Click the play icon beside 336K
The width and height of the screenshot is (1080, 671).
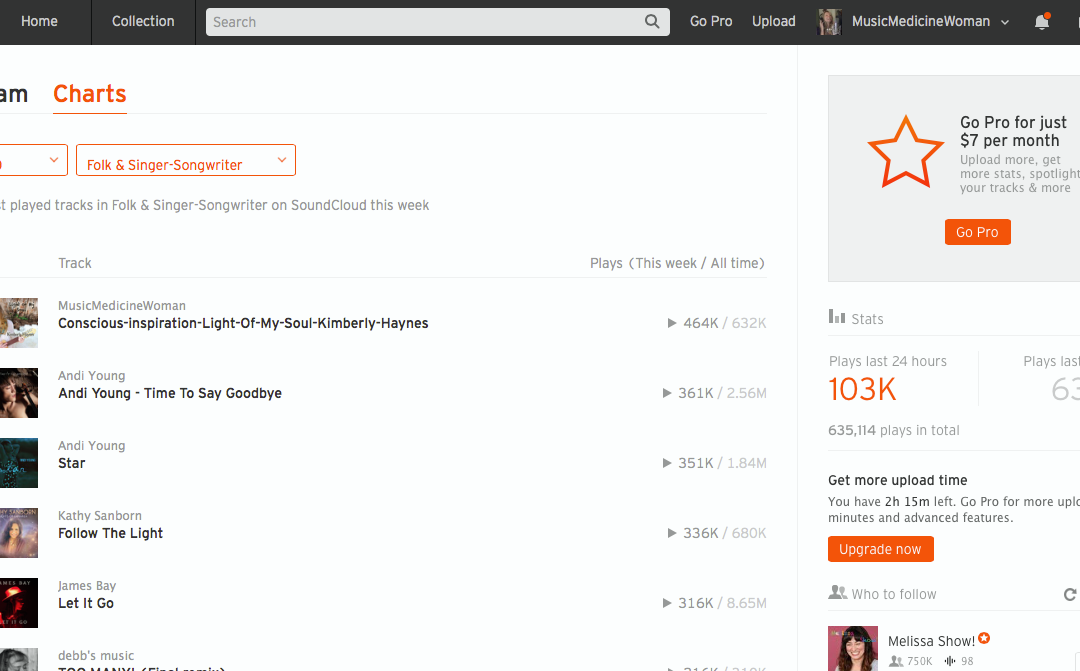pyautogui.click(x=672, y=533)
